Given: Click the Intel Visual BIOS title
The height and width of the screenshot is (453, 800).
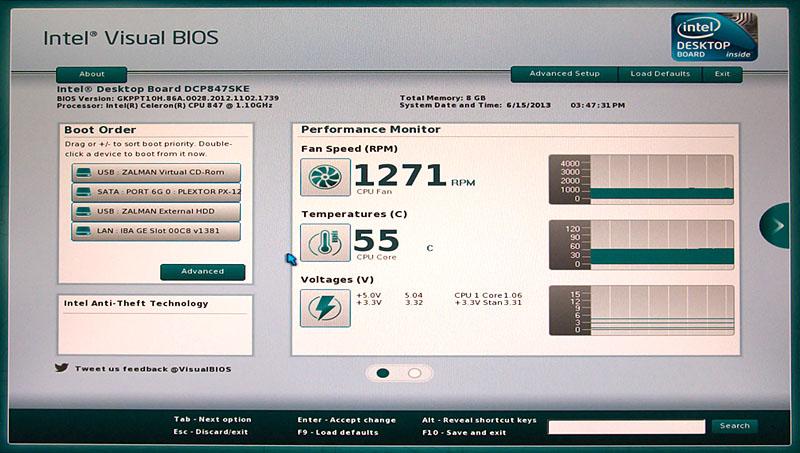Looking at the screenshot, I should pos(131,38).
